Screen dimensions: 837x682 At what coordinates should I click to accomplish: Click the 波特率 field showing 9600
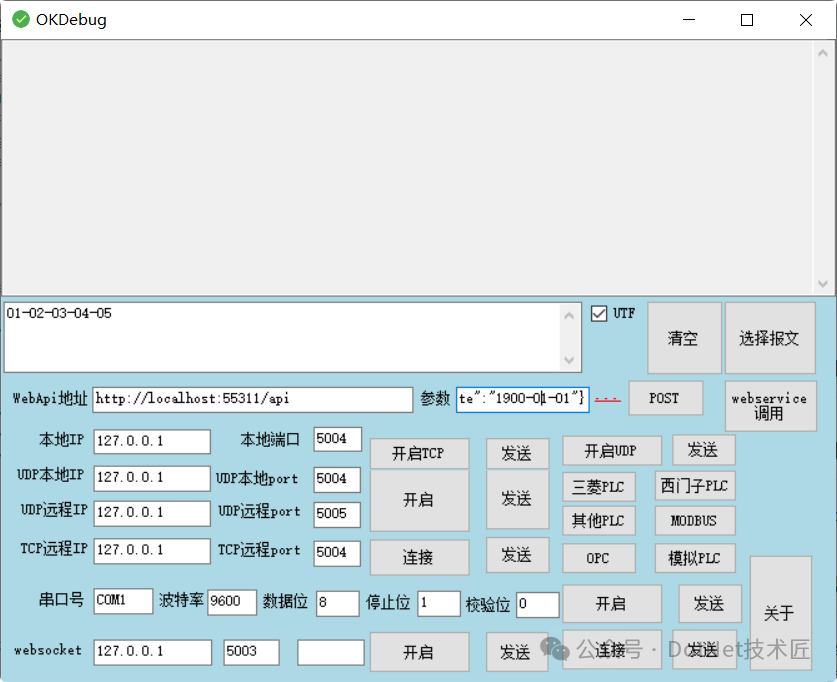pos(232,602)
